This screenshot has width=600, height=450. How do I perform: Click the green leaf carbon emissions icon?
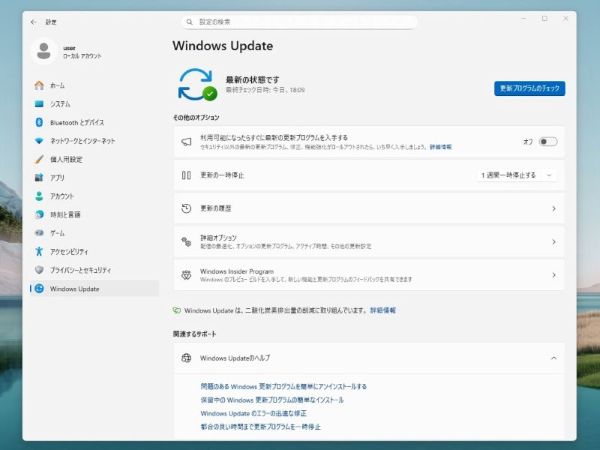(176, 310)
